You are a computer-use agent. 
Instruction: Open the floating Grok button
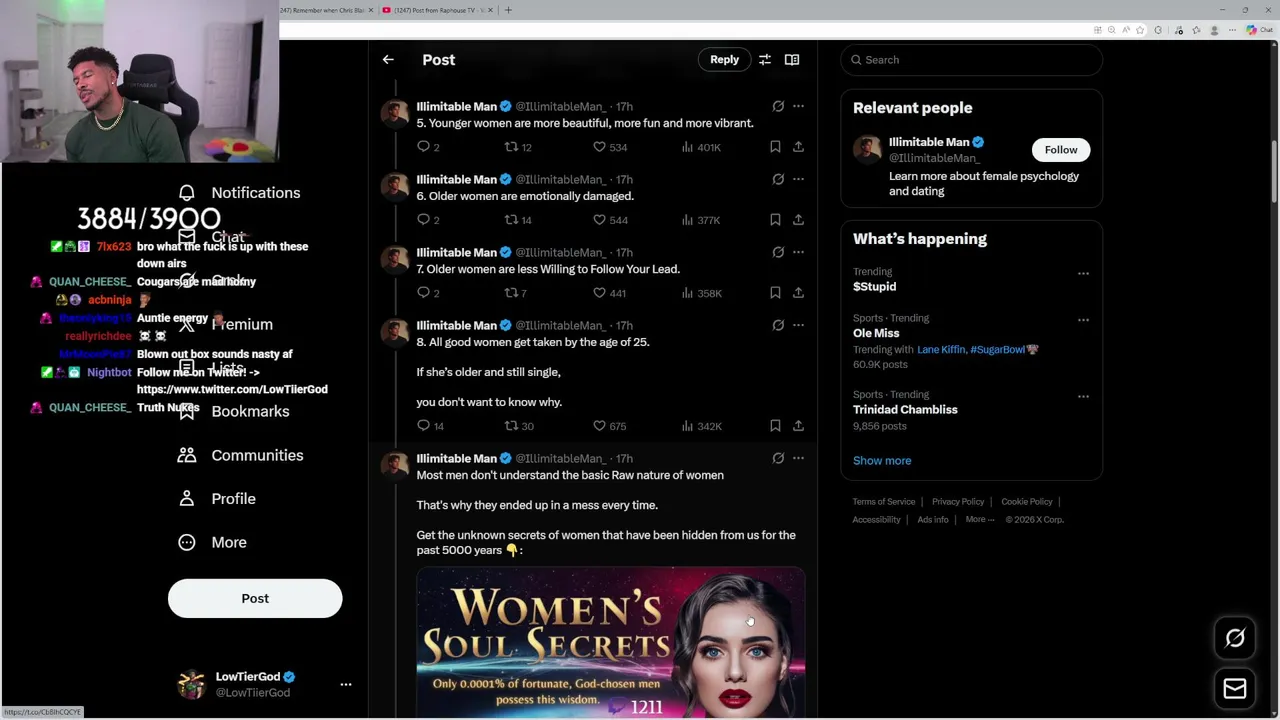pos(1235,638)
